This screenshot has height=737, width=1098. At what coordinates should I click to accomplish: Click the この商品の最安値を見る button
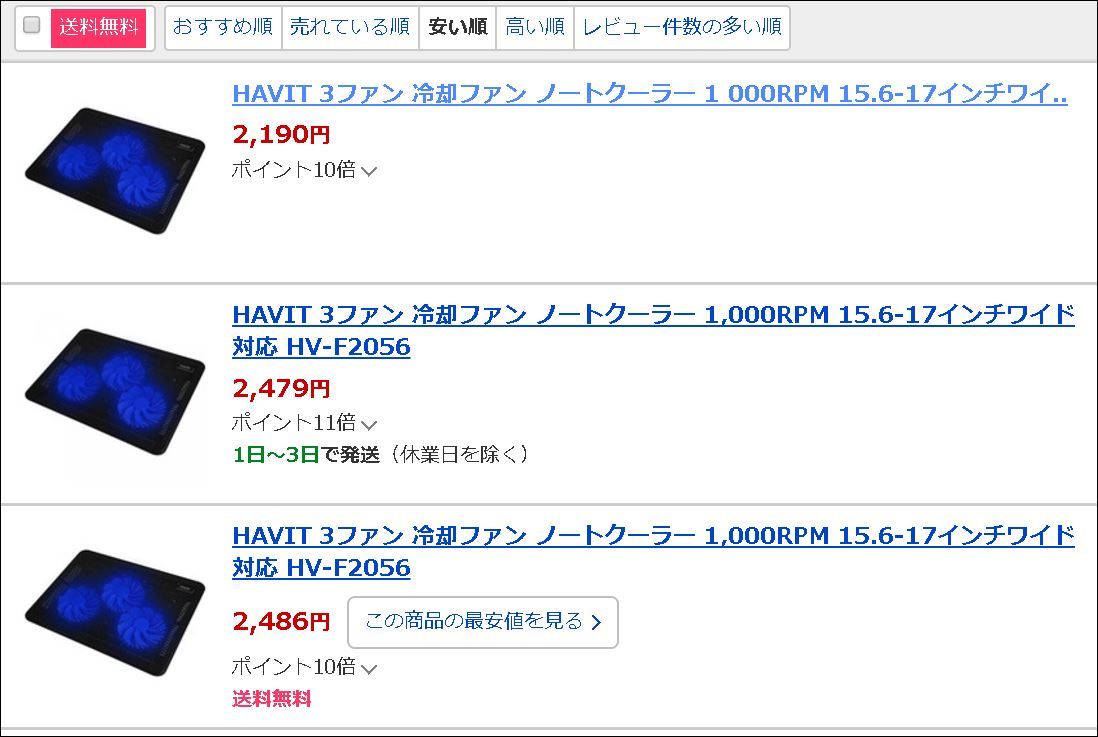482,622
